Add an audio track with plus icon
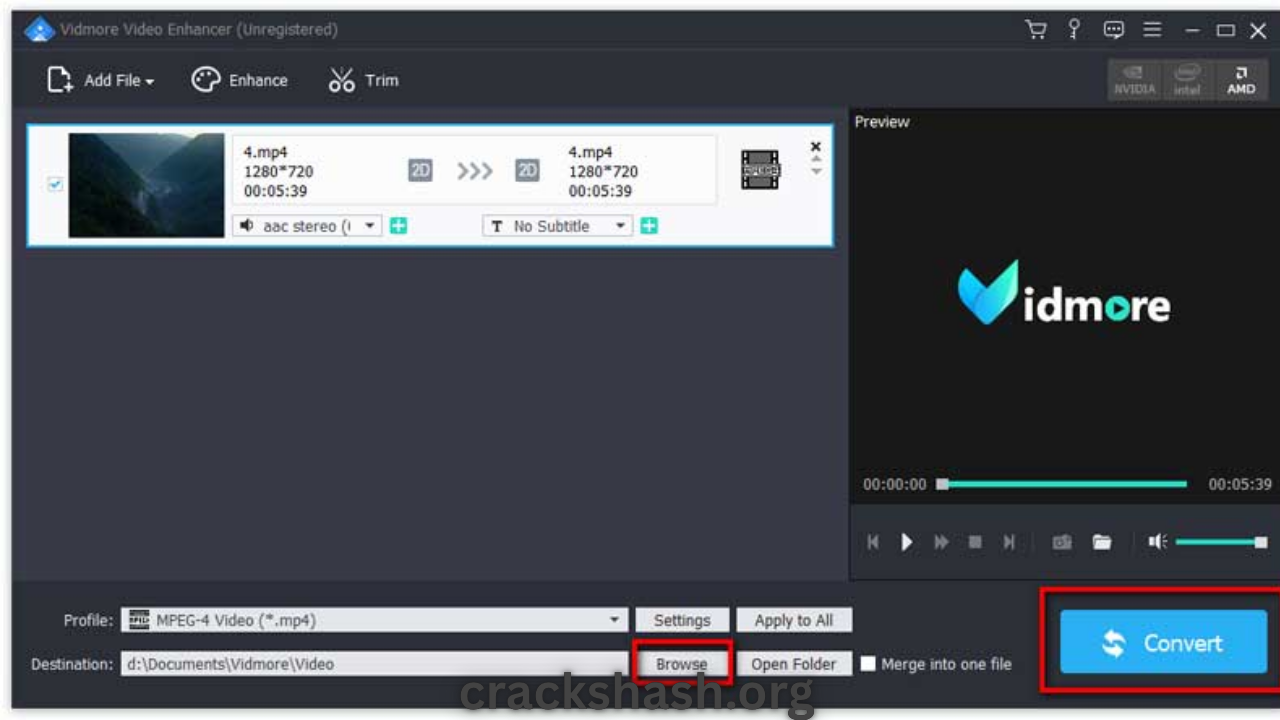Screen dimensions: 1280x720 (x=398, y=226)
